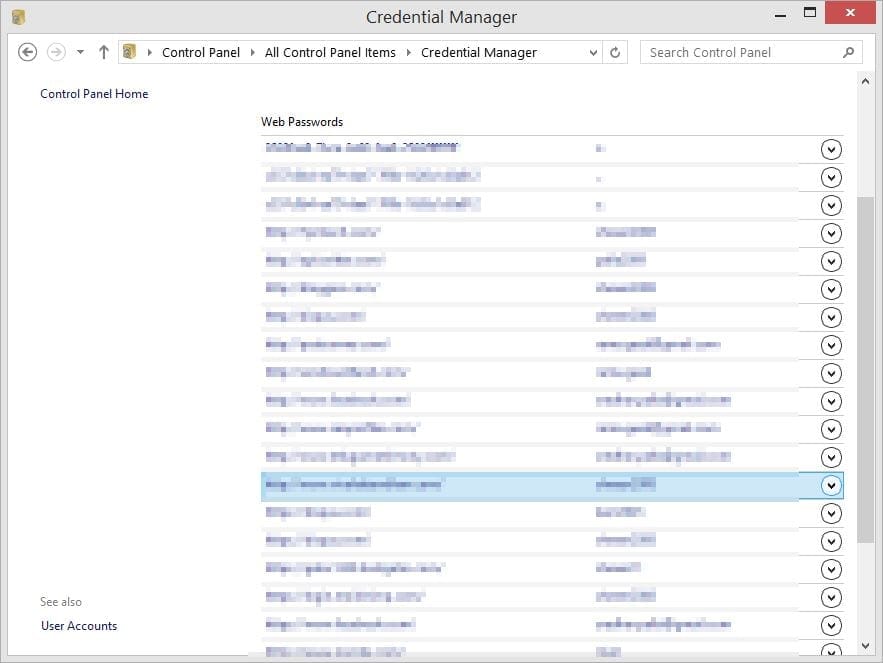Expand the first entry under Web Passwords
Screen dimensions: 883x663
[x=830, y=149]
